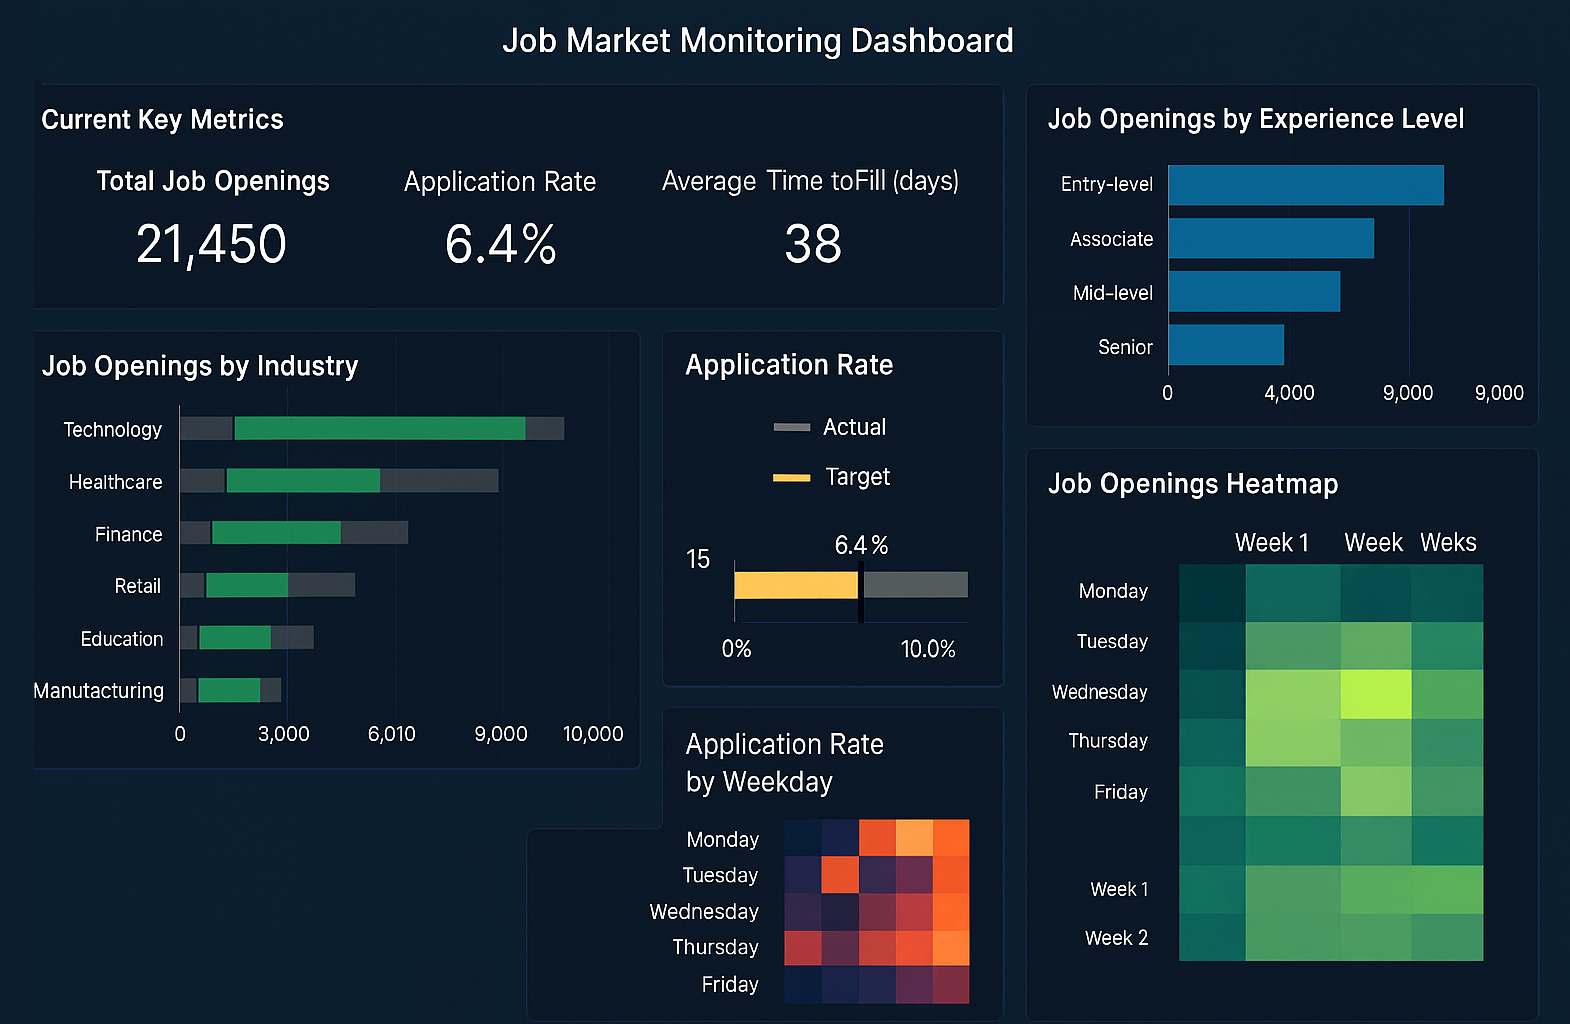Click the Week 1 column header in heatmap
Viewport: 1570px width, 1024px height.
1271,542
